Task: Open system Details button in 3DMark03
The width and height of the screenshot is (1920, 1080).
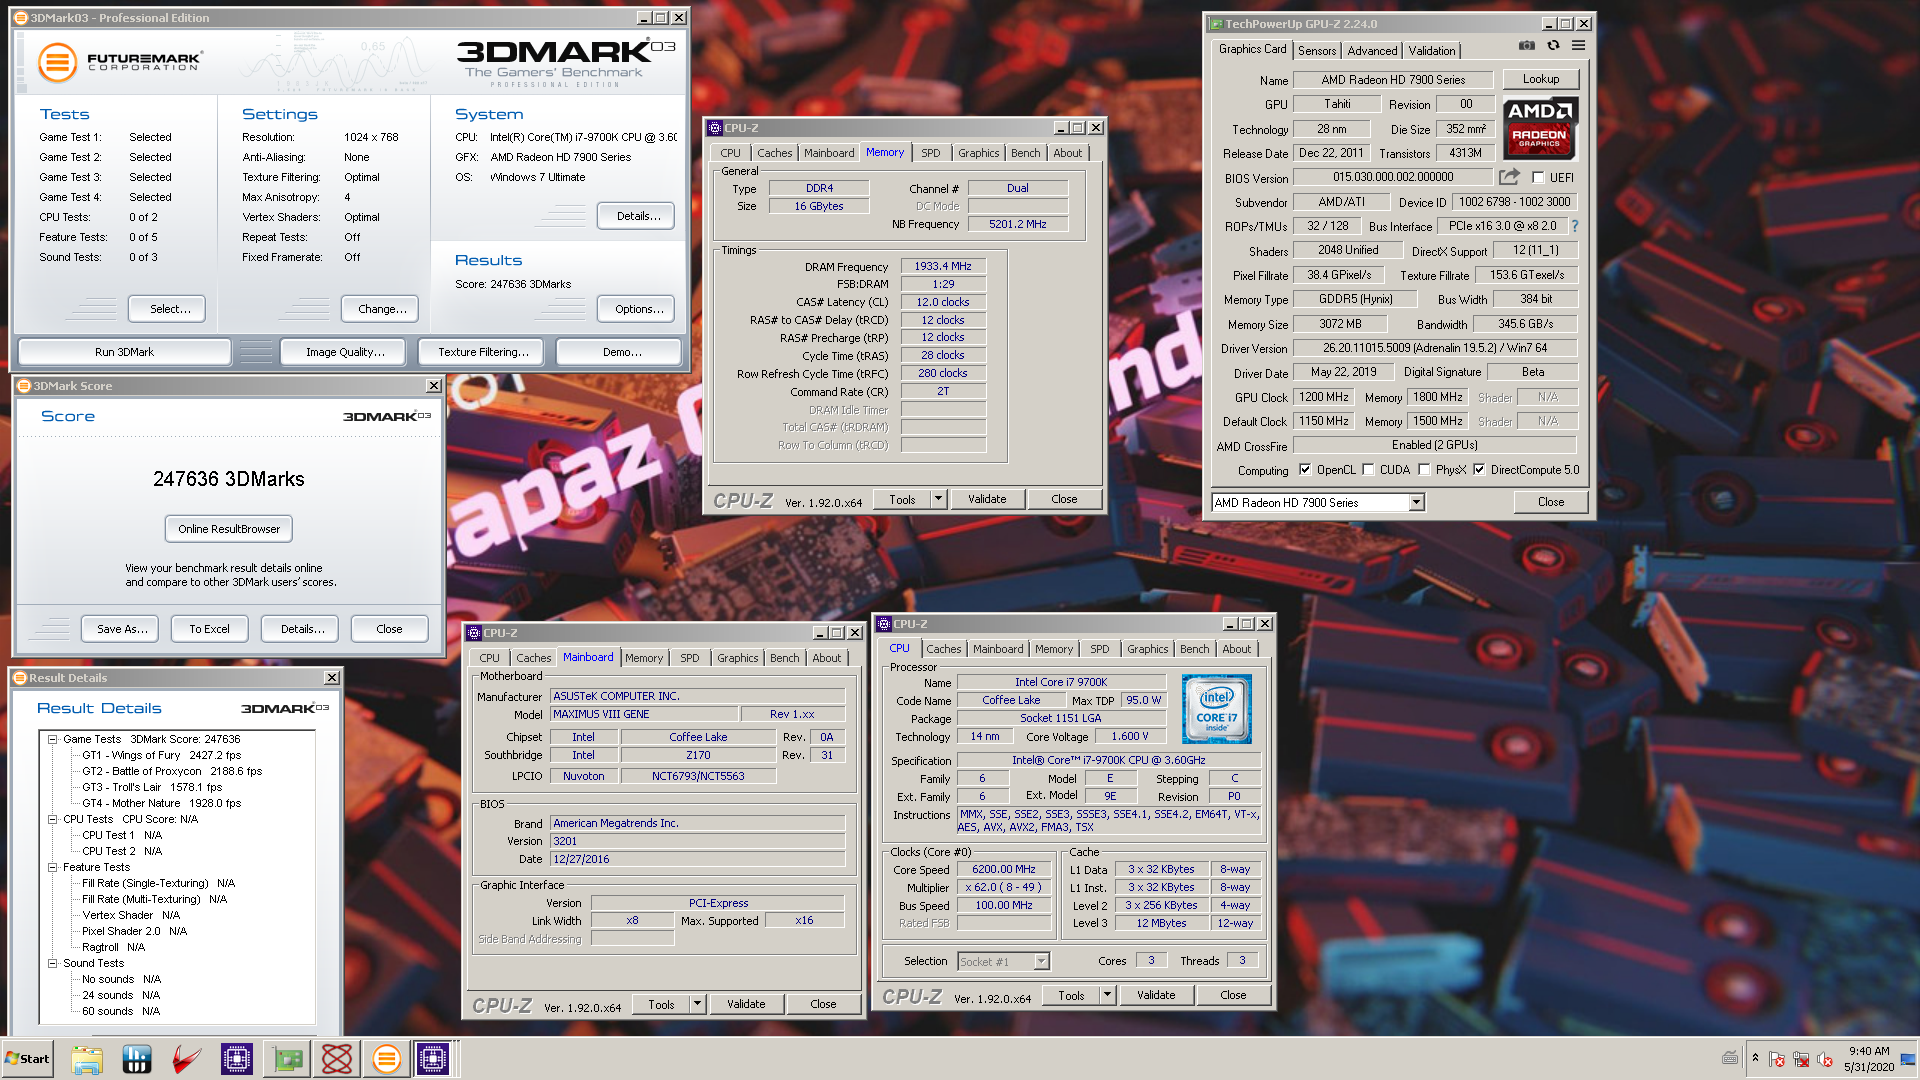Action: 636,216
